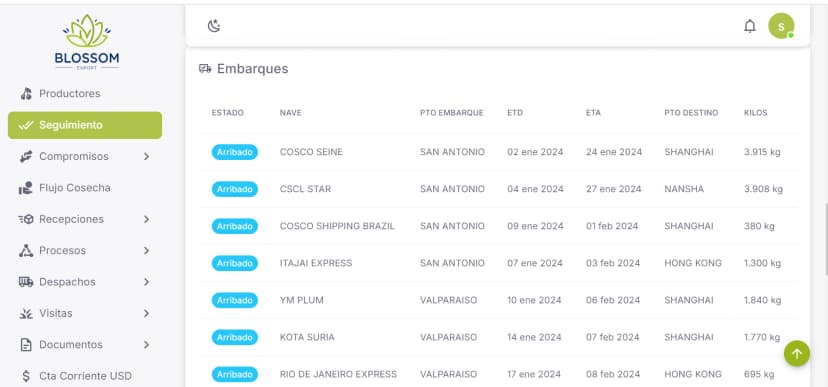This screenshot has height=387, width=828.
Task: Open the Flujo Cosecha menu item
Action: [x=85, y=188]
